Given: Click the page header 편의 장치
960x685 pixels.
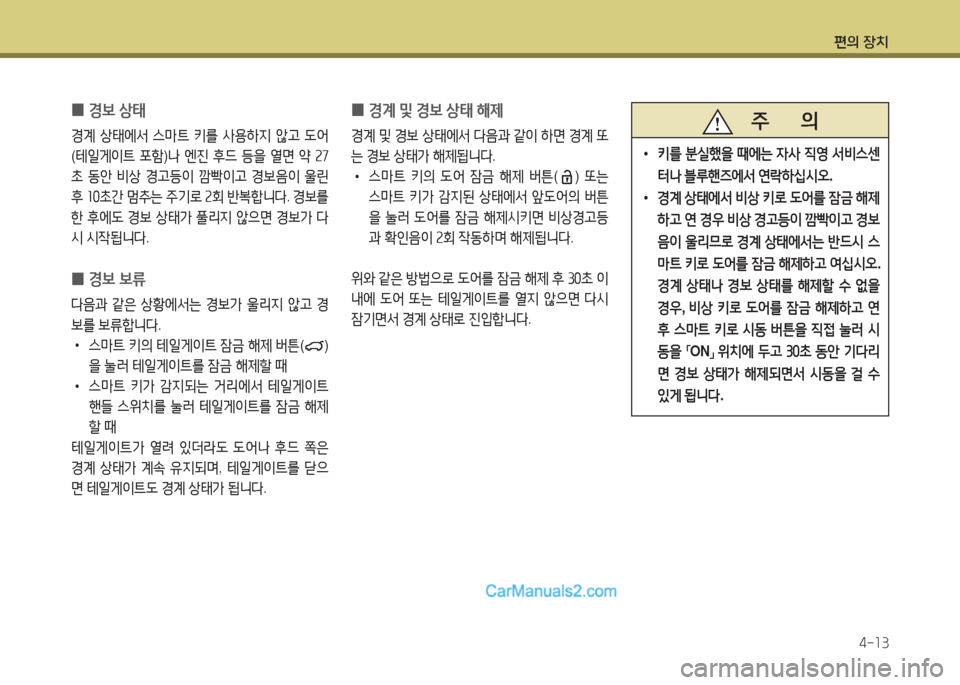Looking at the screenshot, I should [861, 42].
